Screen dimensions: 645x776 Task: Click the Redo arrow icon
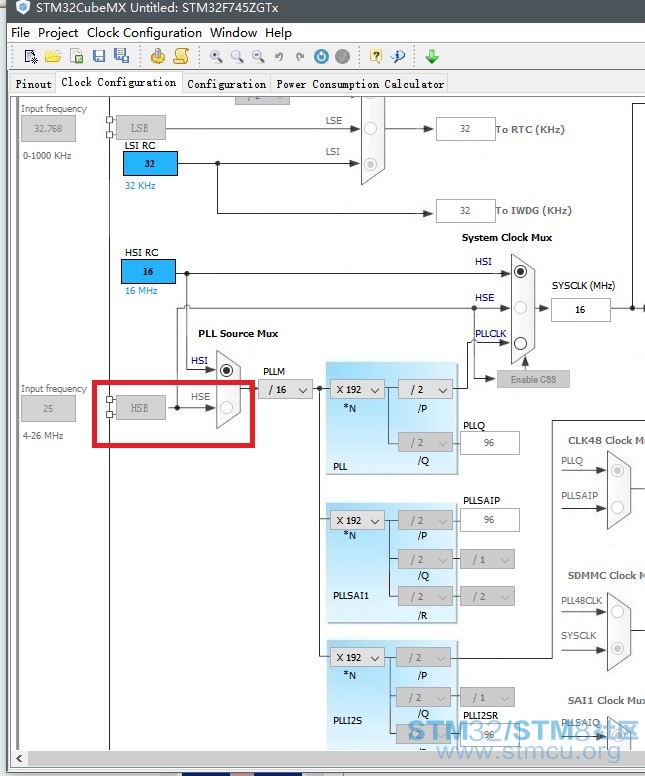[300, 56]
